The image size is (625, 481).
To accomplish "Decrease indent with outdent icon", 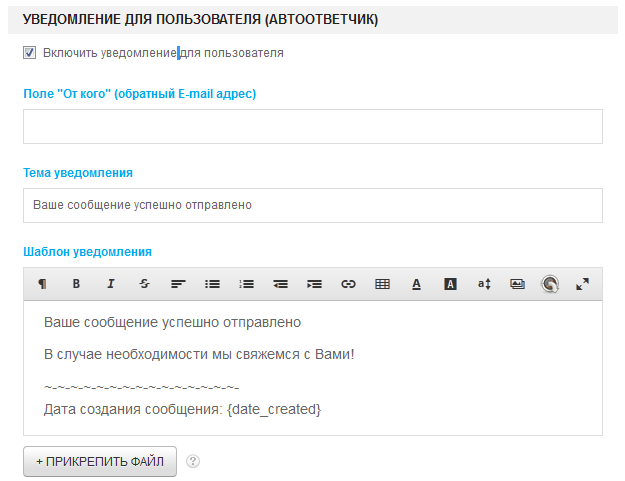I will (281, 284).
